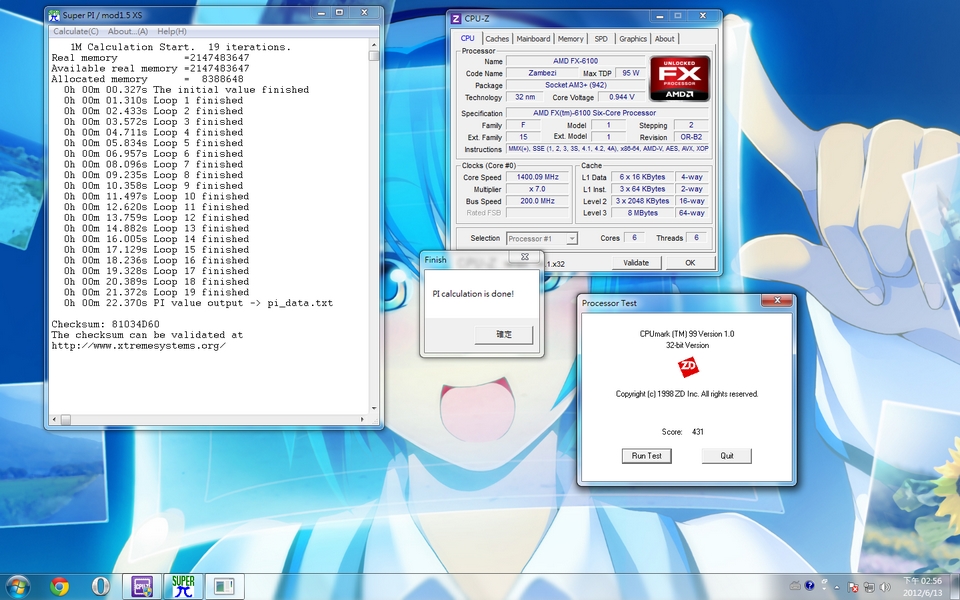Switch to the Graphics tab in CPU-Z
The image size is (960, 600).
click(632, 39)
